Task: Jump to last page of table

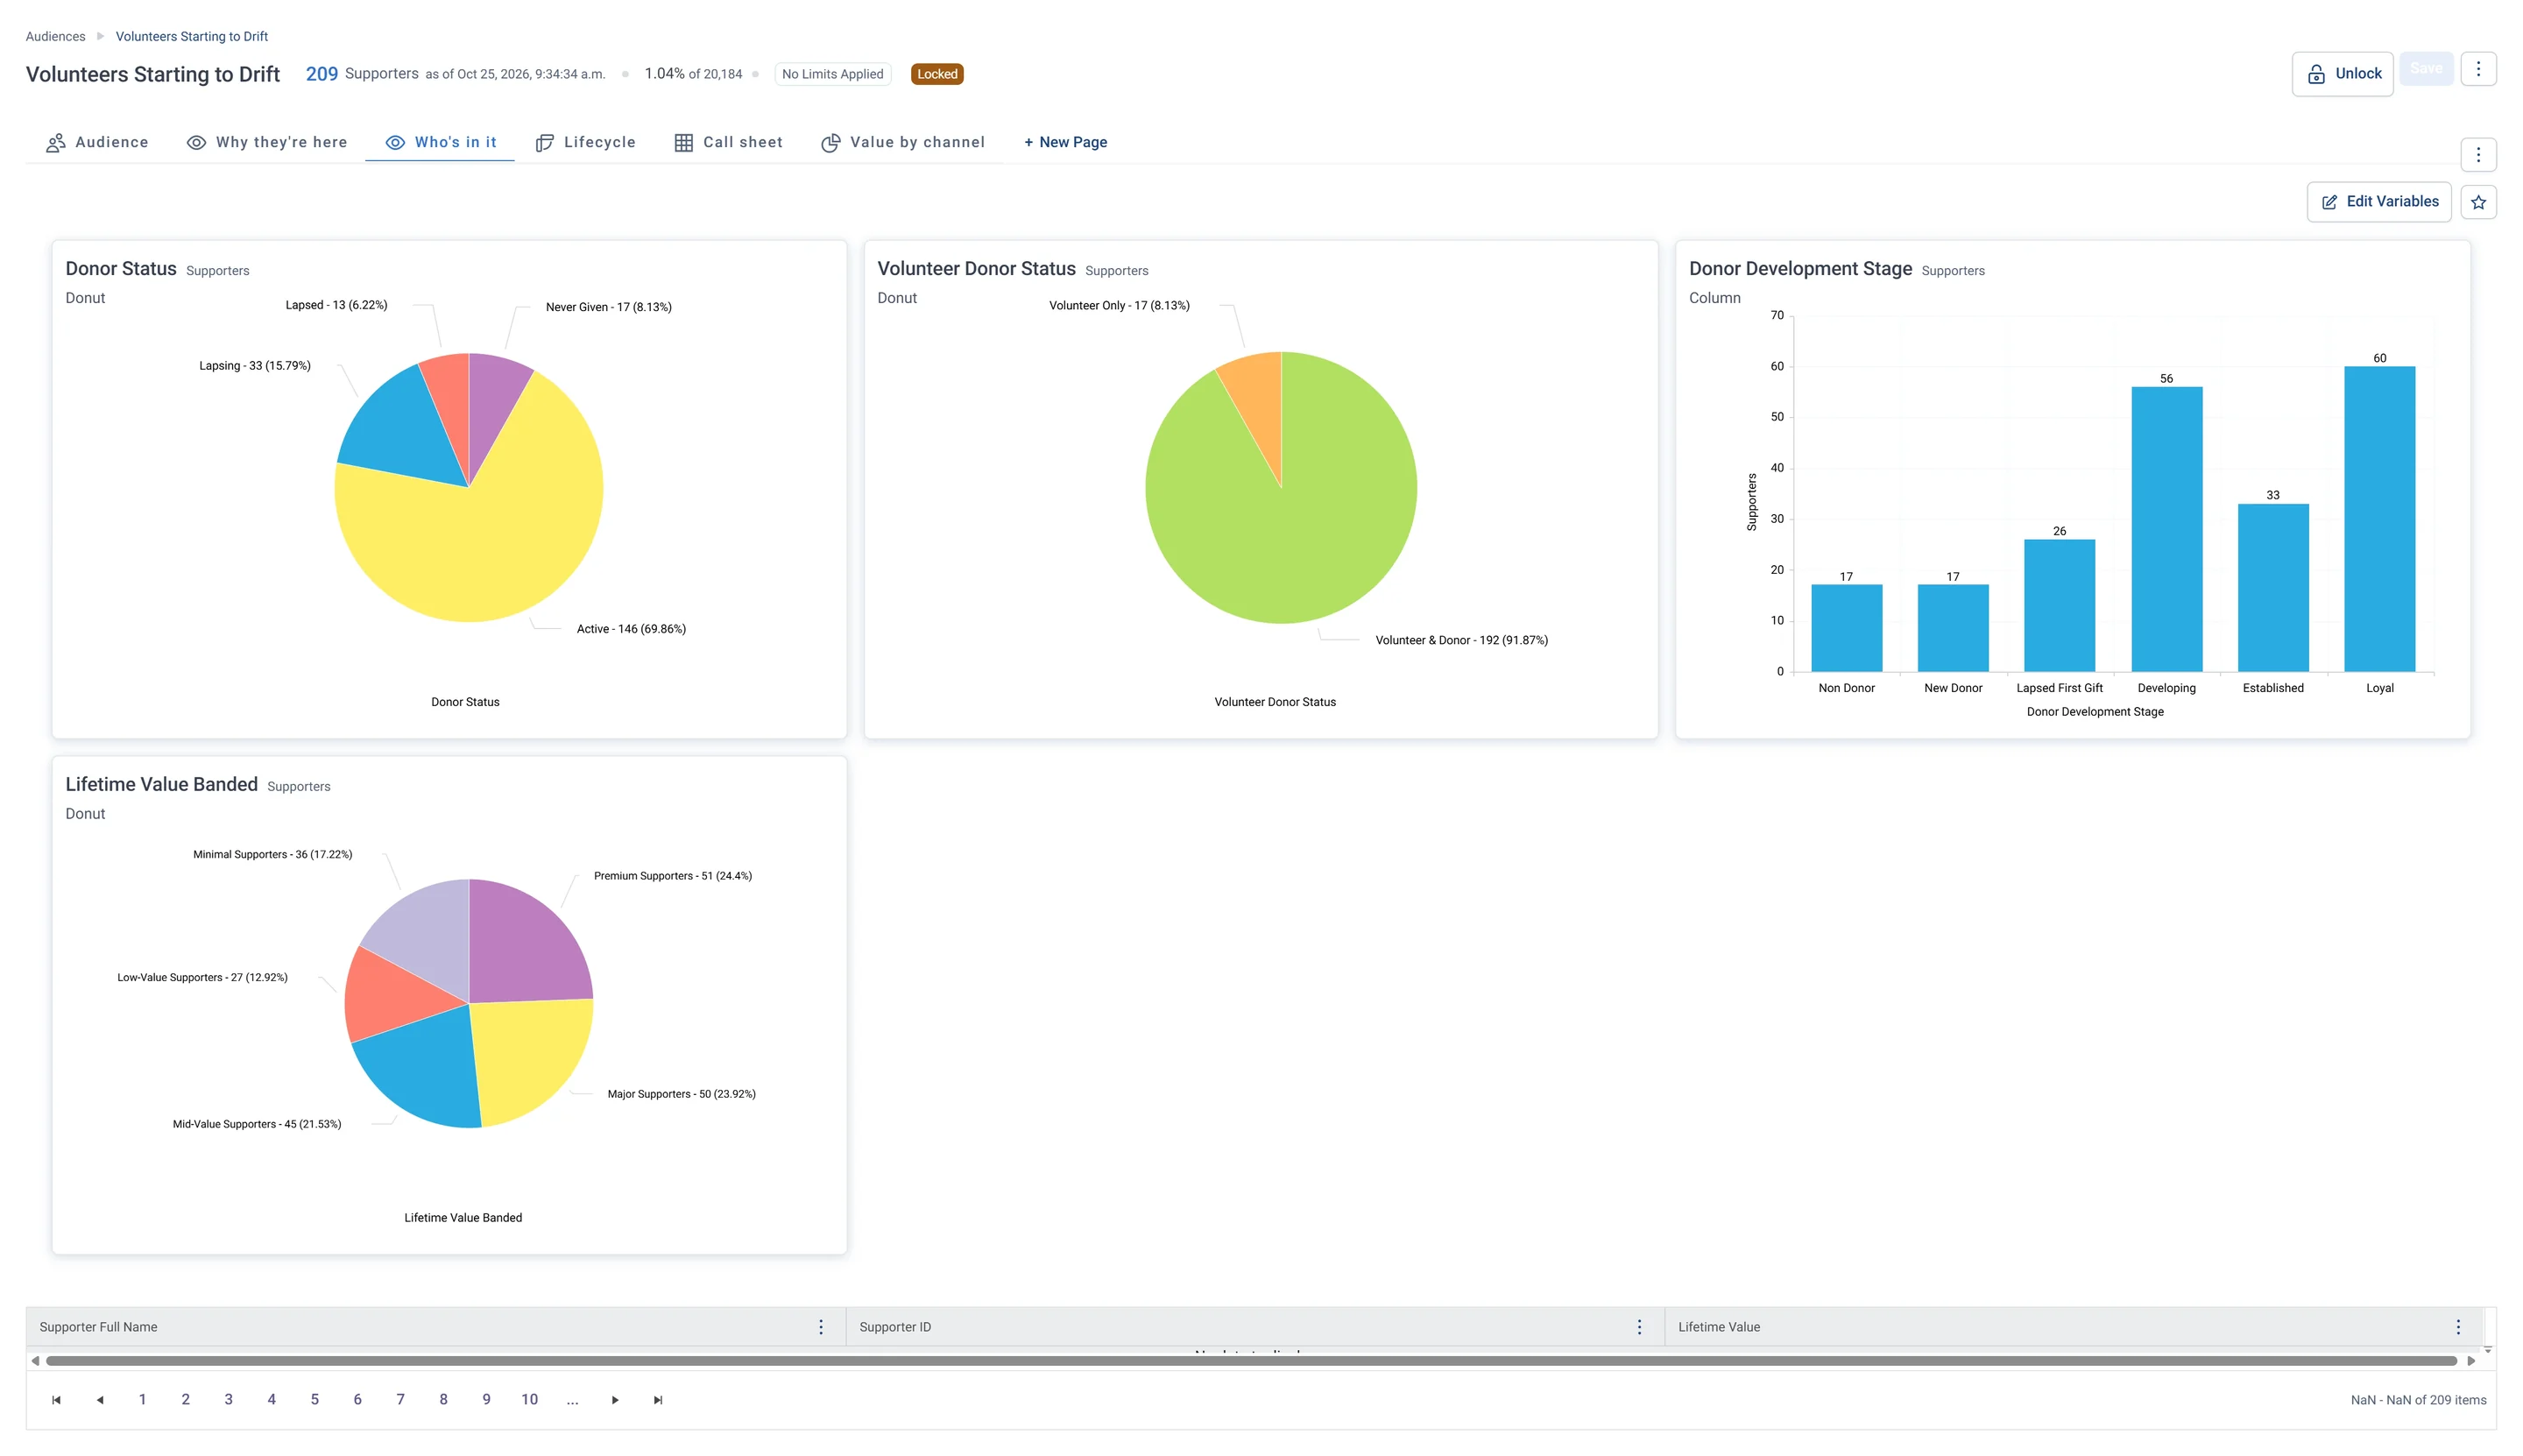Action: tap(658, 1400)
